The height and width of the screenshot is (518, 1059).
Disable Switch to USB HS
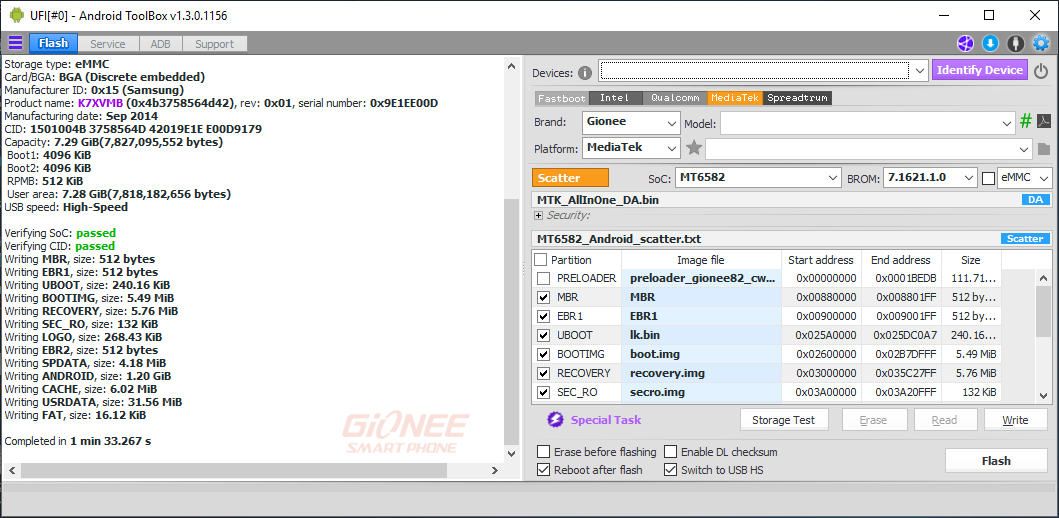click(x=670, y=470)
